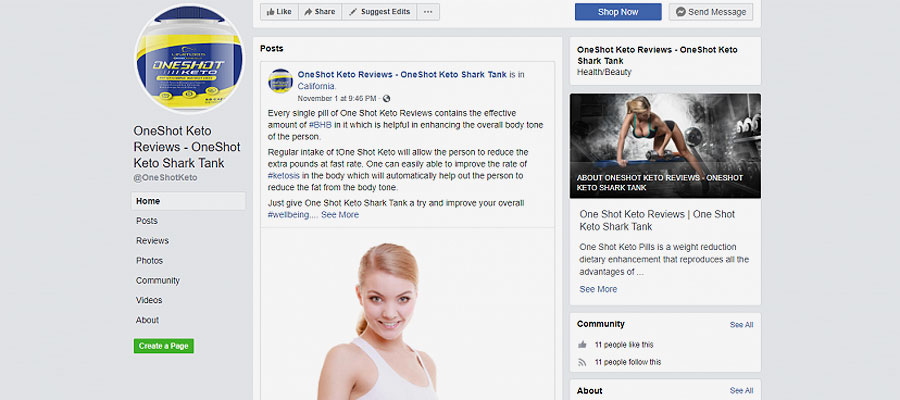Image resolution: width=900 pixels, height=400 pixels.
Task: Open the three-dot more options menu
Action: [x=428, y=11]
